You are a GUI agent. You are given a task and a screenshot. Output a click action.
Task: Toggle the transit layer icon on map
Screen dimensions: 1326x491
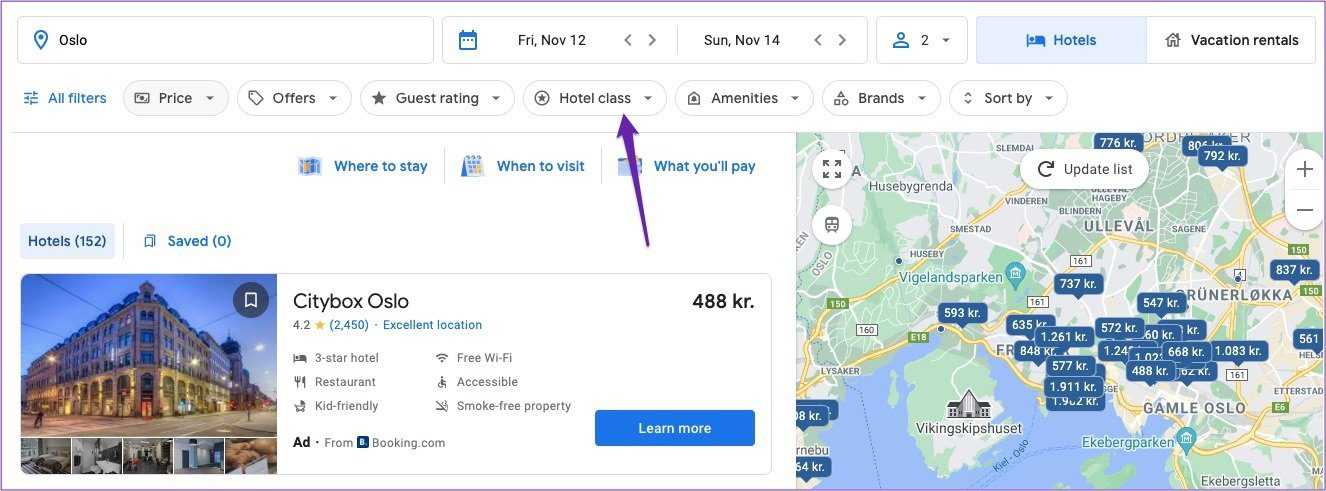pos(832,225)
